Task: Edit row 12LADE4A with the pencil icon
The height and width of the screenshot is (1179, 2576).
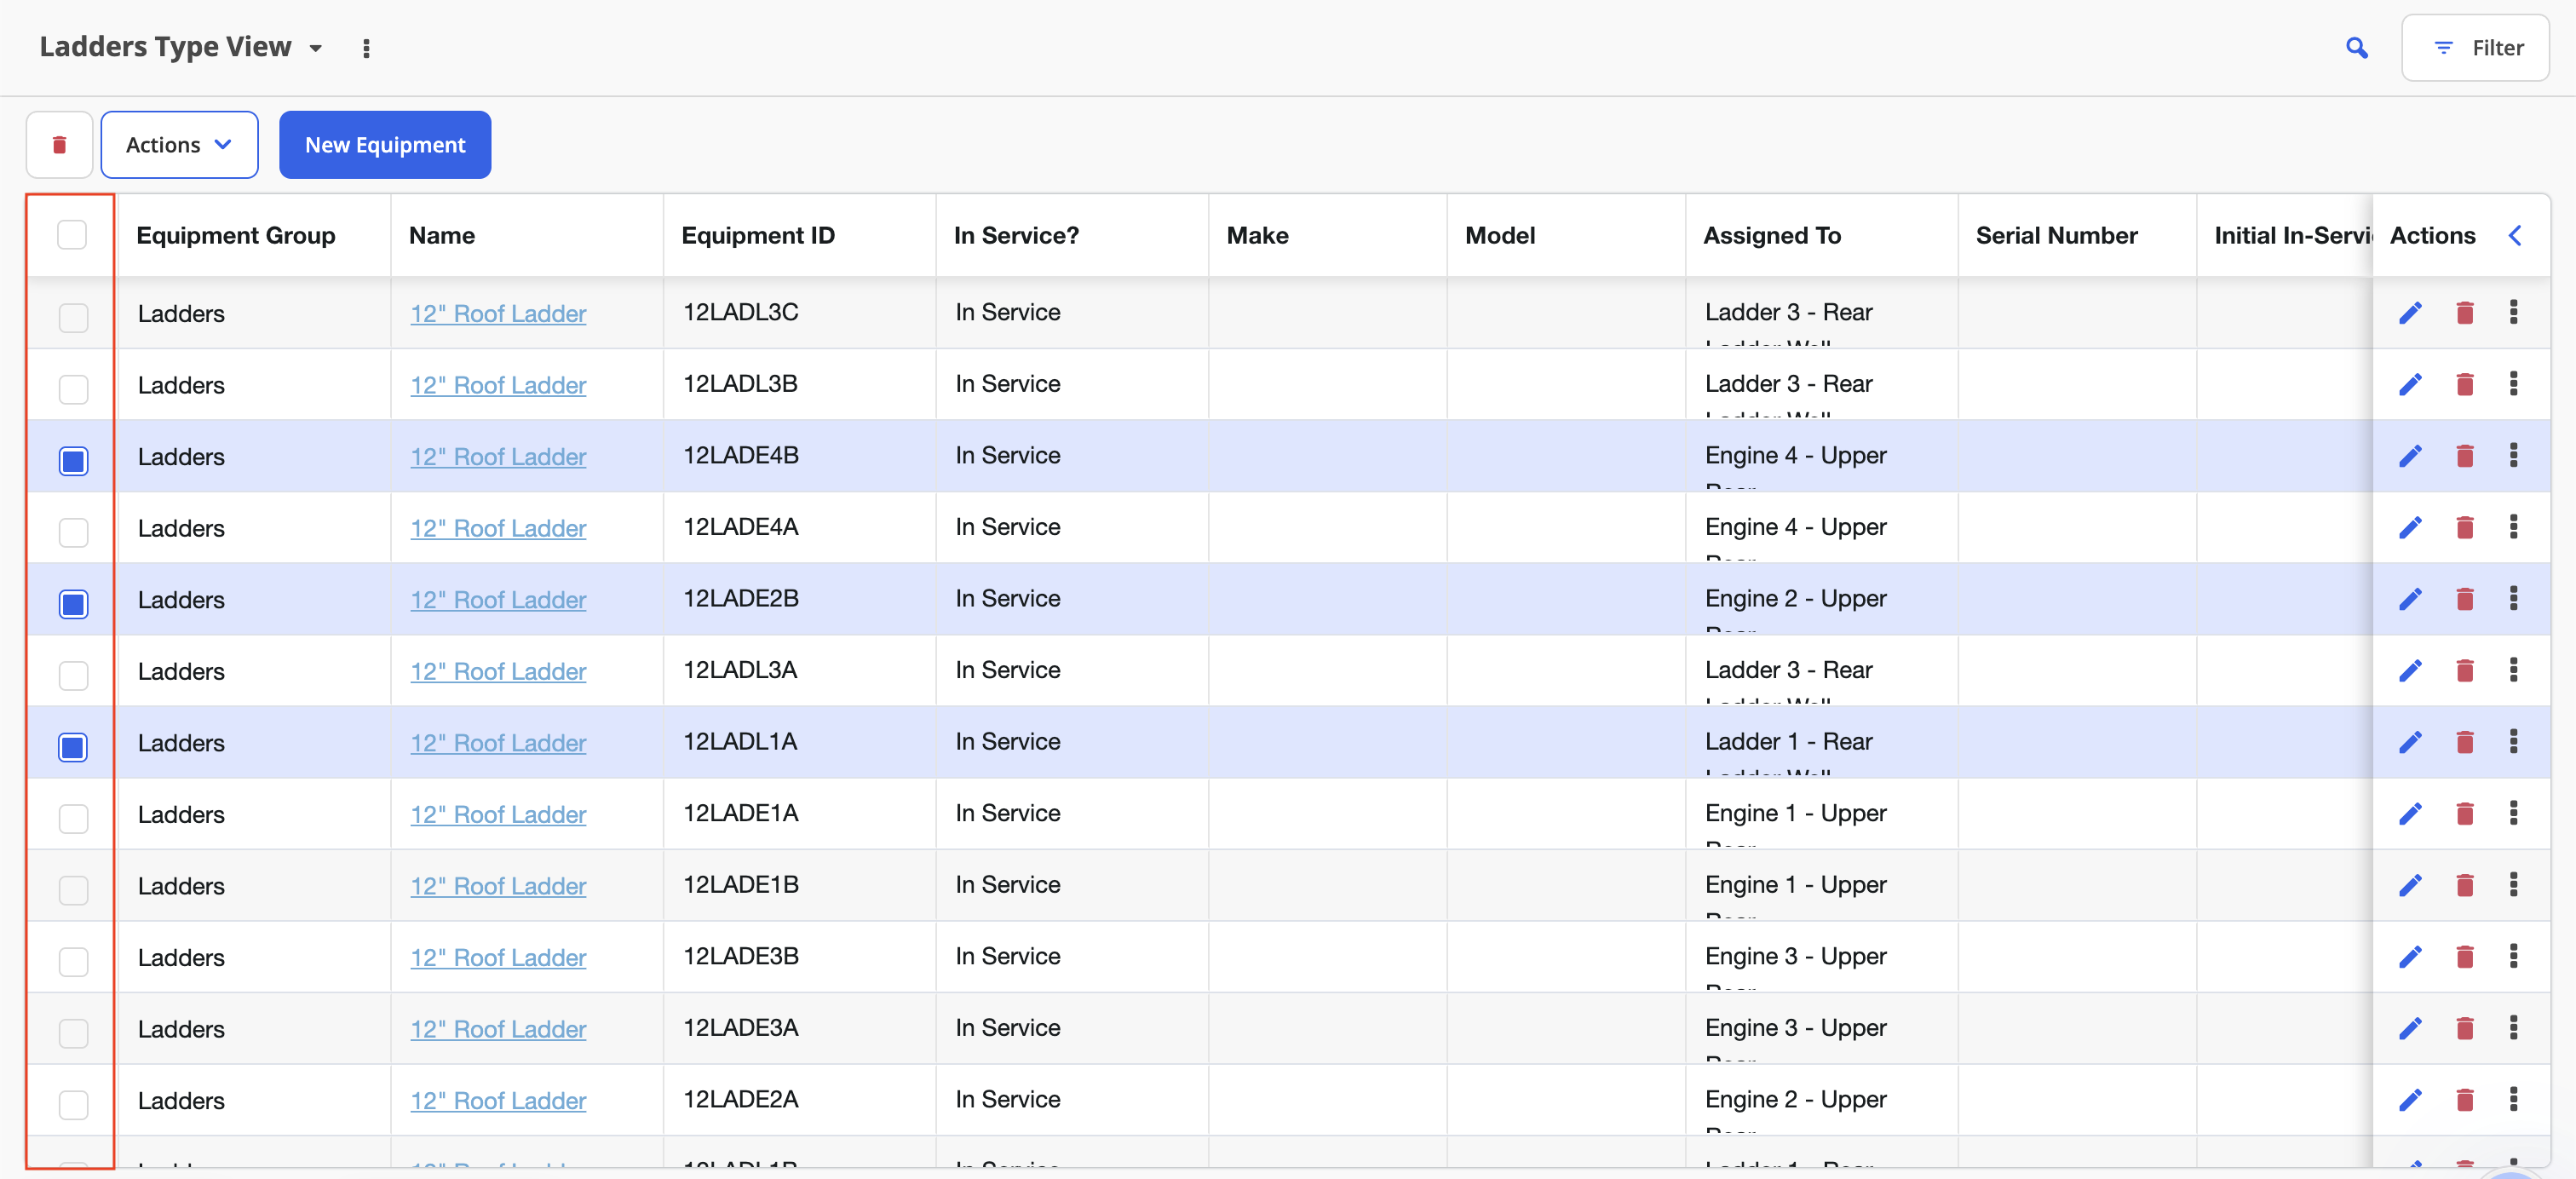Action: pyautogui.click(x=2410, y=527)
